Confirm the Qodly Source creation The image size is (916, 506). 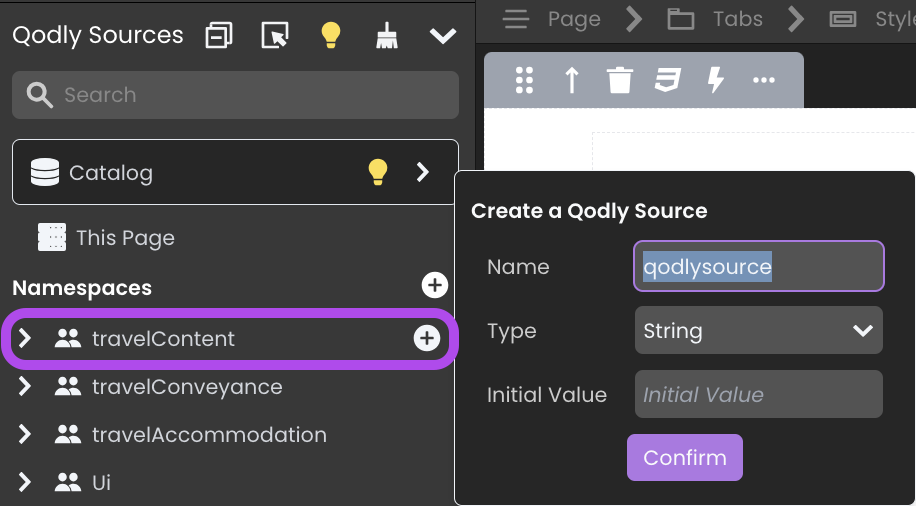pos(685,458)
